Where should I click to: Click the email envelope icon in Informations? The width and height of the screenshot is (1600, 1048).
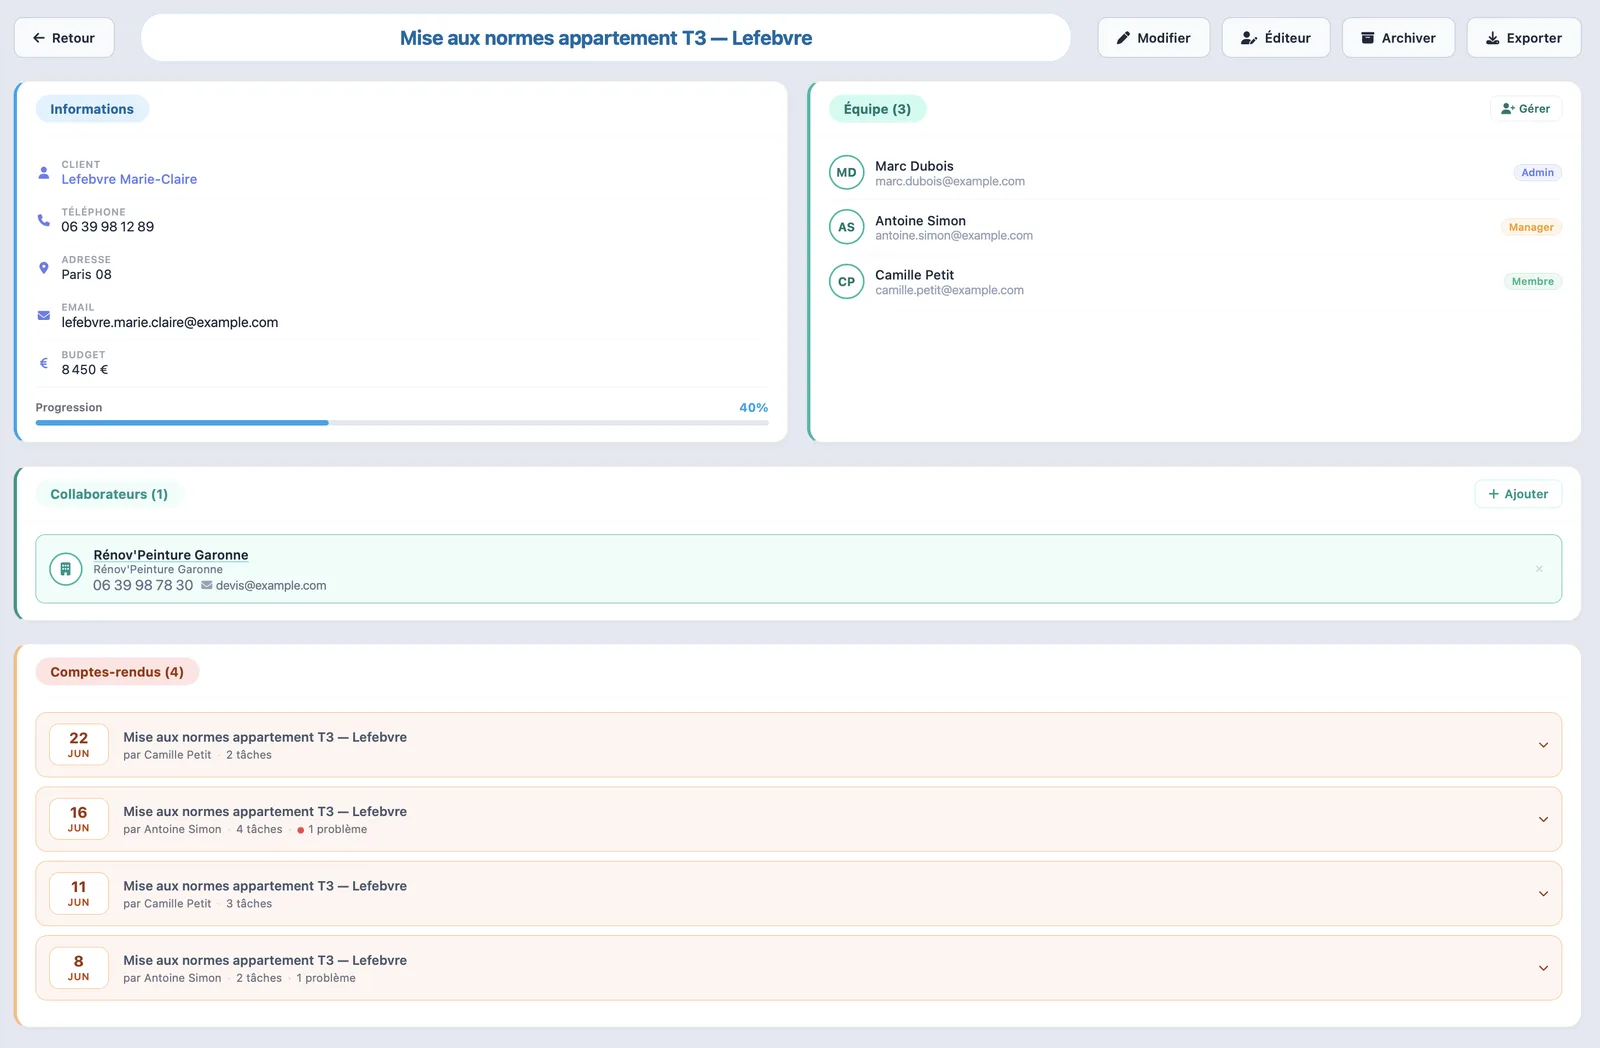click(44, 315)
